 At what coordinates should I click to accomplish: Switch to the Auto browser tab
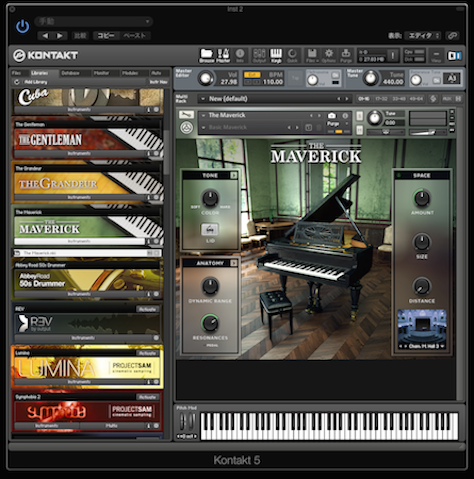[x=156, y=73]
